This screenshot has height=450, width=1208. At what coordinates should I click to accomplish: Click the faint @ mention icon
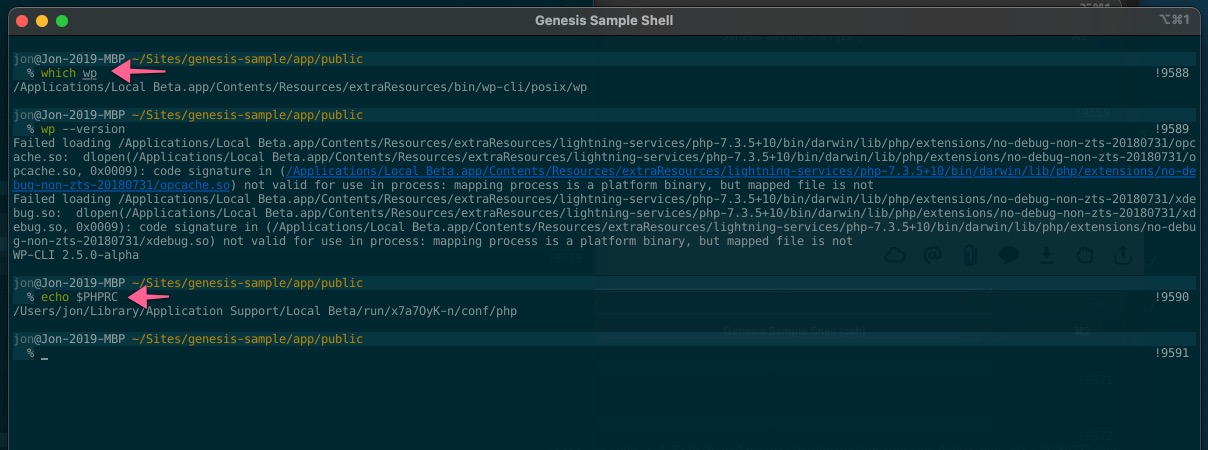[x=932, y=256]
